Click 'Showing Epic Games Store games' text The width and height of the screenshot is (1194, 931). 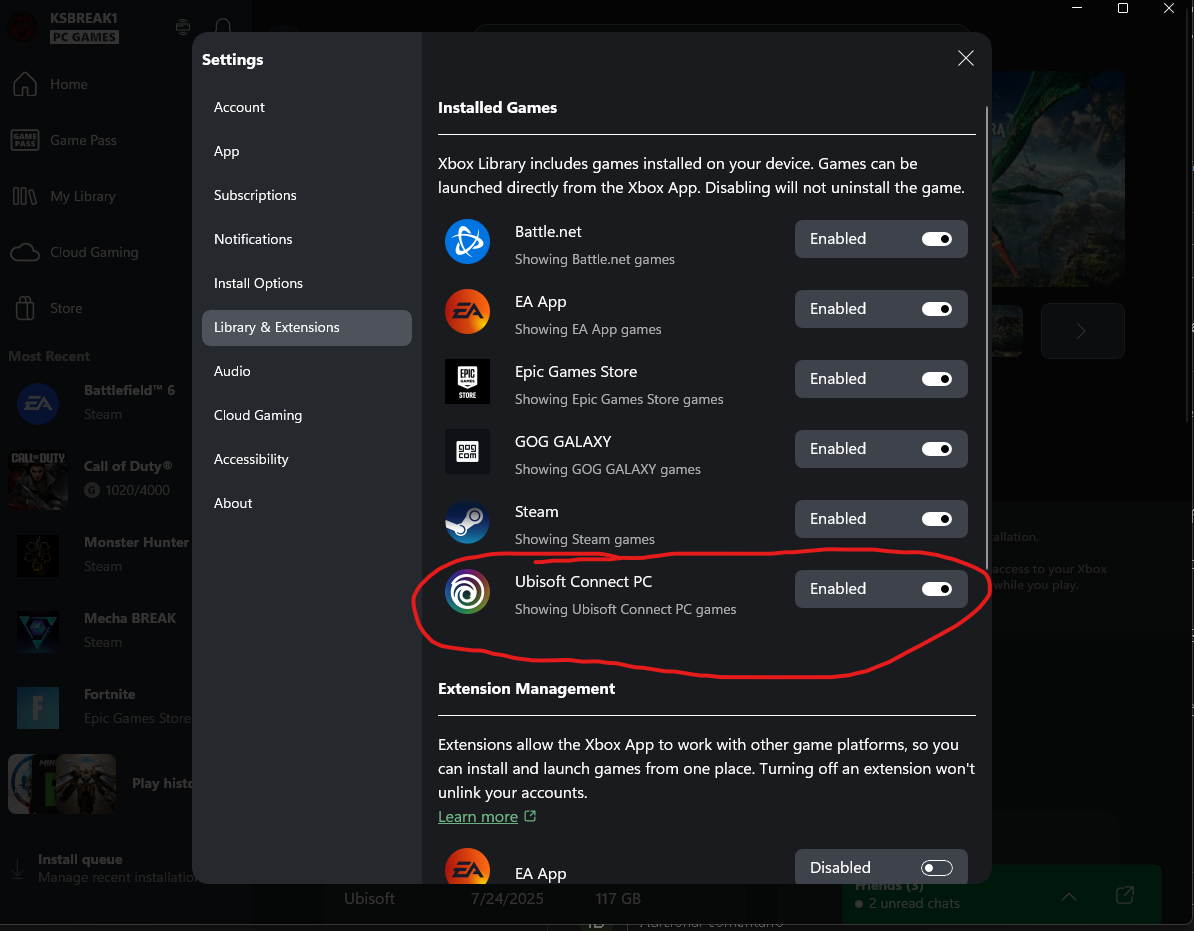[x=618, y=400]
